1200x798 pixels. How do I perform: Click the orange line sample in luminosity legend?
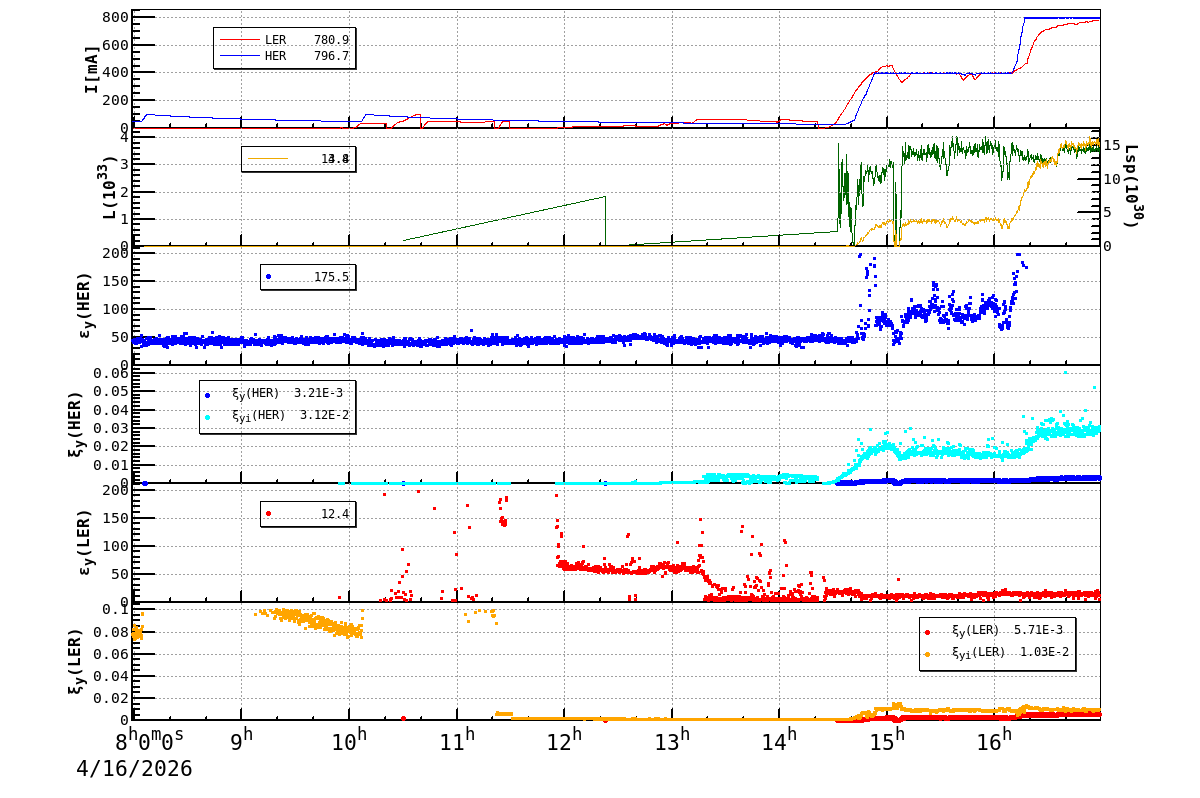(267, 158)
